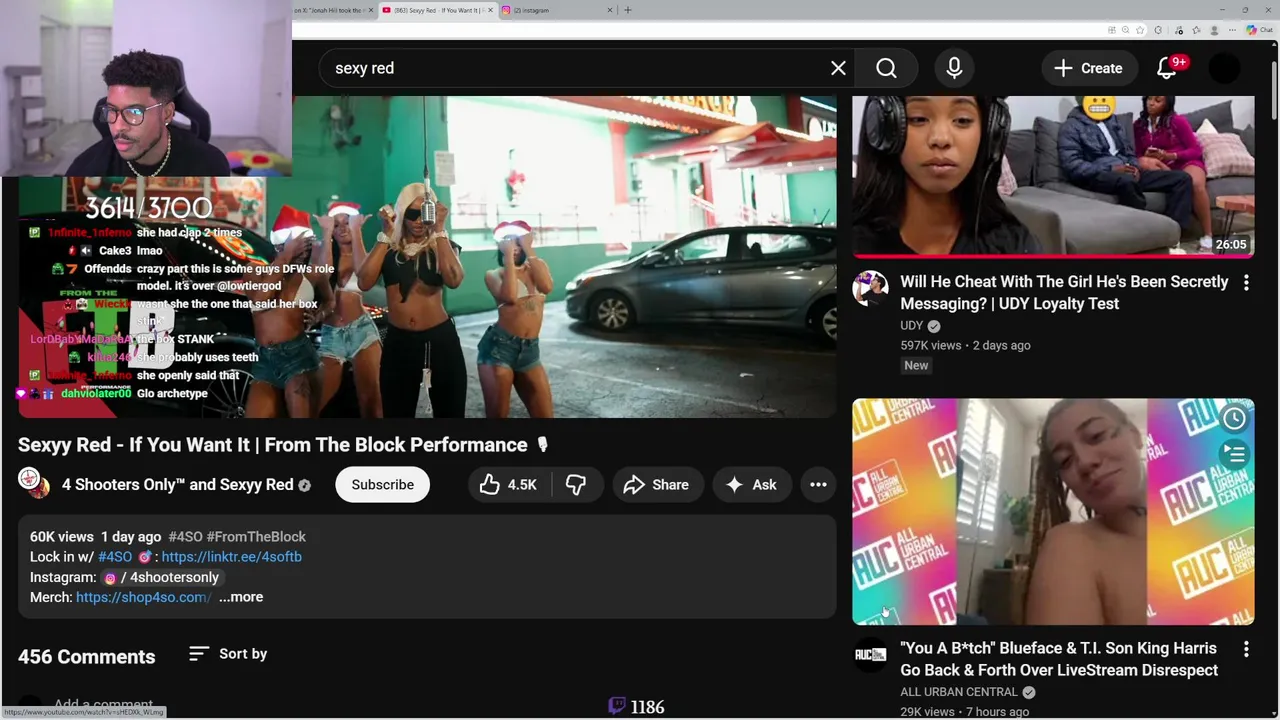This screenshot has height=720, width=1280.
Task: Click the '60K views 1 day ago' text
Action: [x=95, y=537]
